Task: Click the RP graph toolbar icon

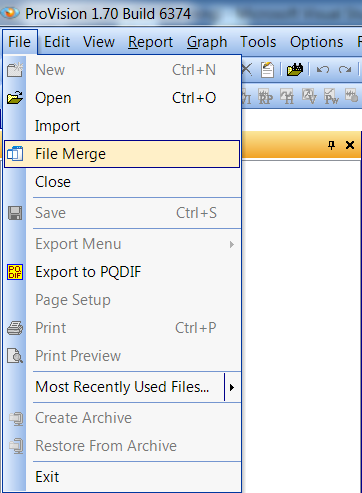Action: (x=265, y=97)
